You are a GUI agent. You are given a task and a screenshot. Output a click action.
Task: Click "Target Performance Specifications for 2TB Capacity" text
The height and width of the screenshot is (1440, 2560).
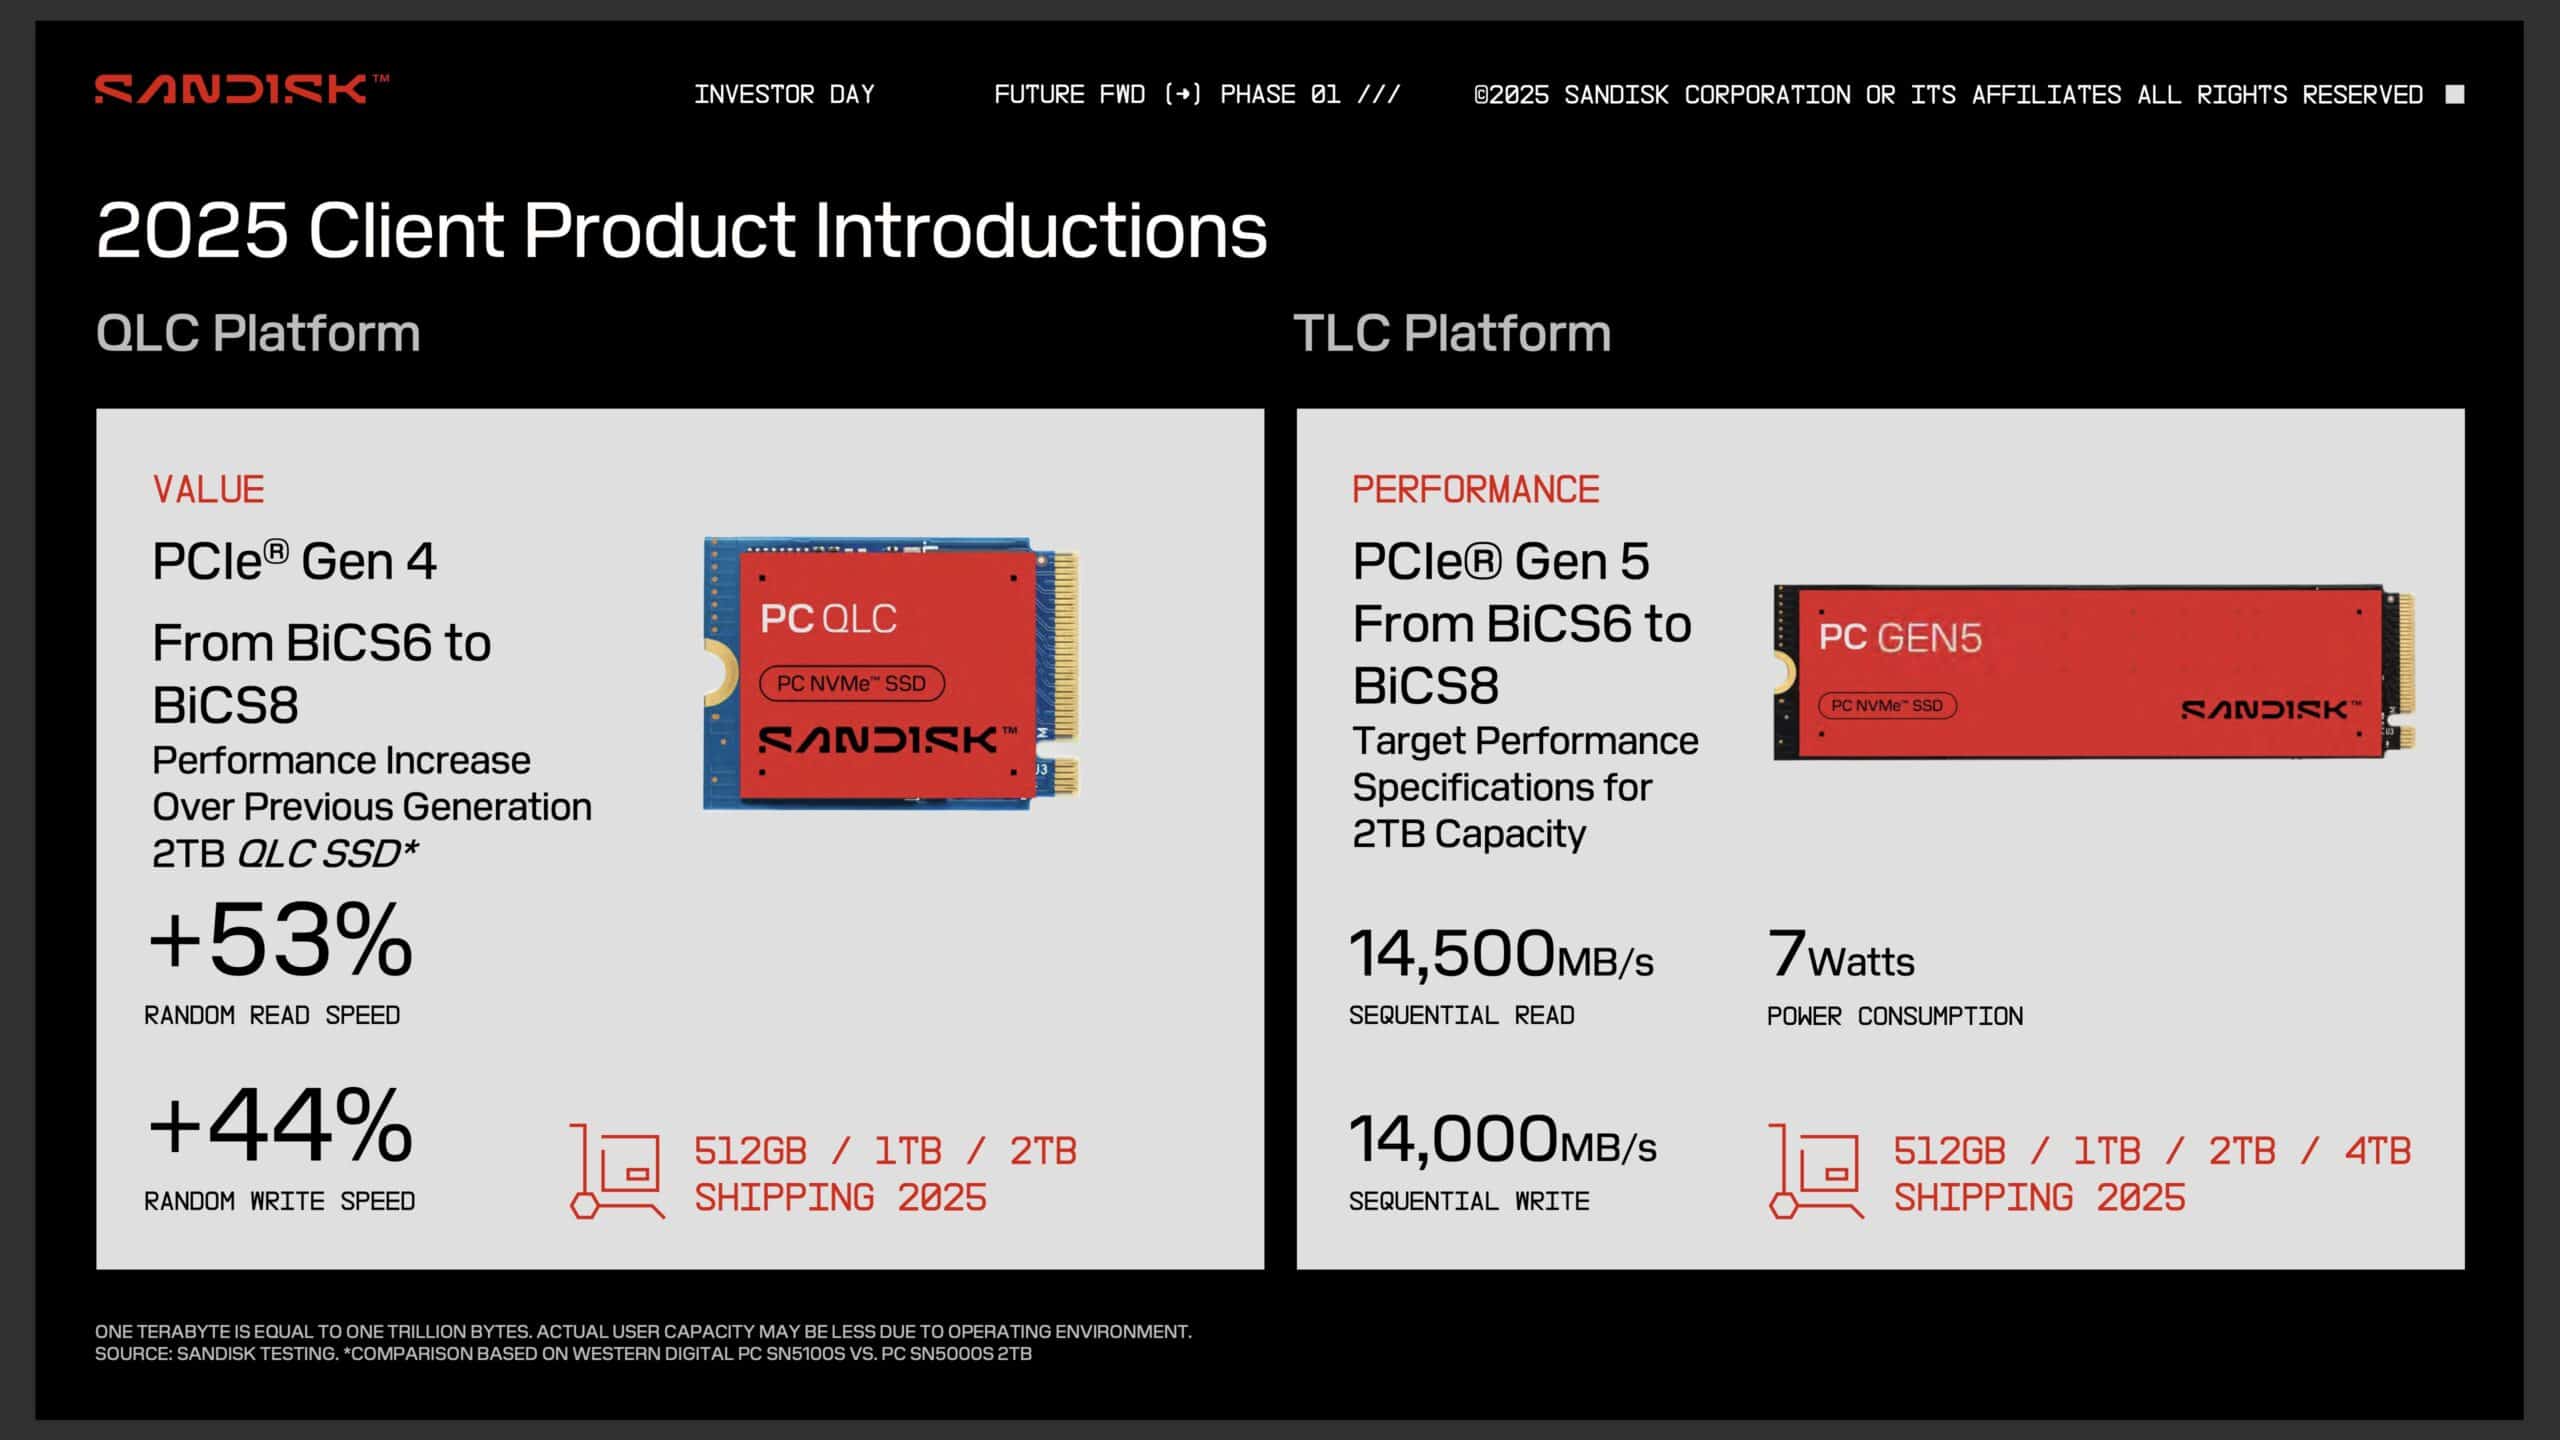click(x=1525, y=787)
